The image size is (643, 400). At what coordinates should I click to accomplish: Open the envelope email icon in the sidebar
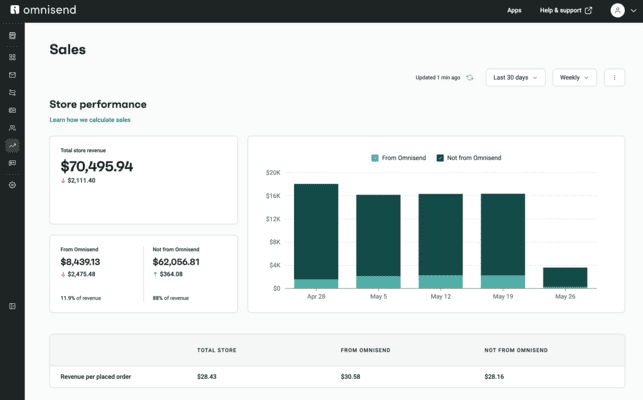[x=12, y=75]
